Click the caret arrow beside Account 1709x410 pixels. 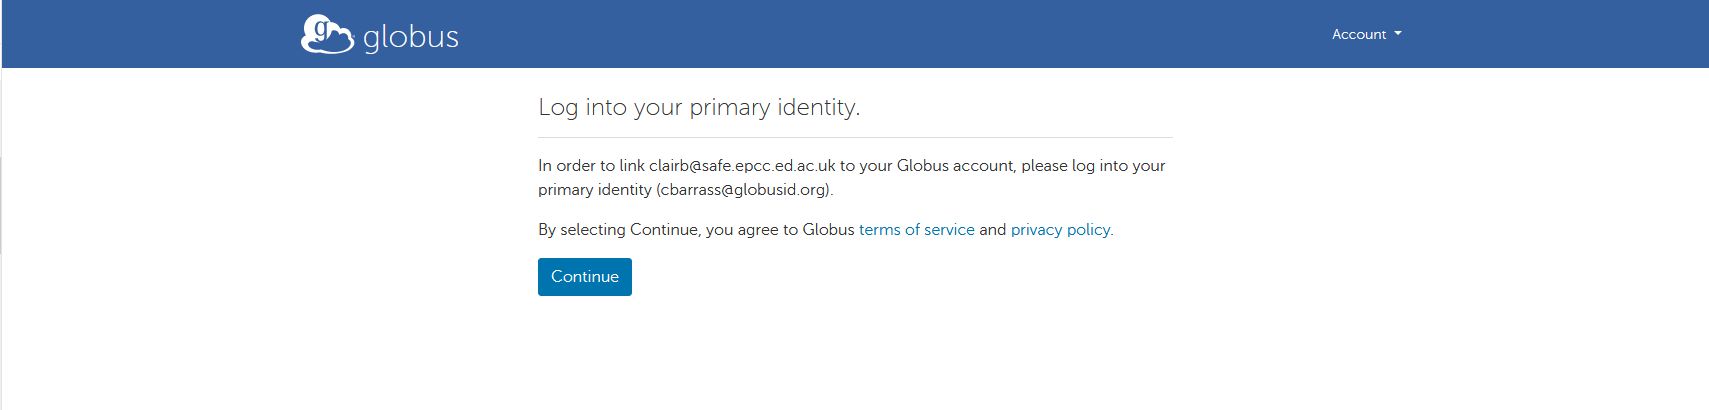(x=1398, y=33)
